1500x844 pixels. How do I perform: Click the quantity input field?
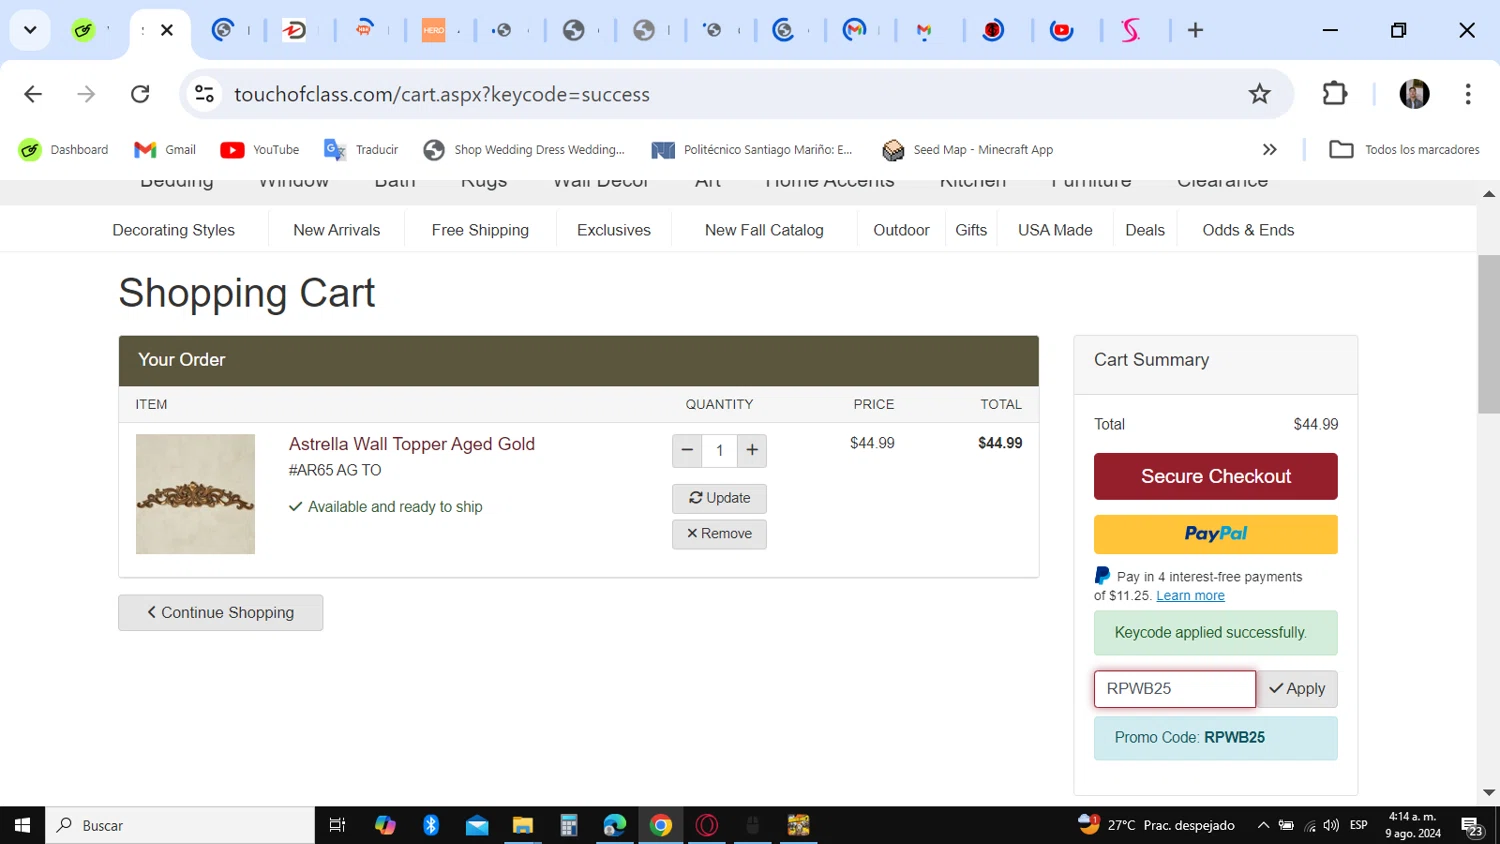pos(719,451)
